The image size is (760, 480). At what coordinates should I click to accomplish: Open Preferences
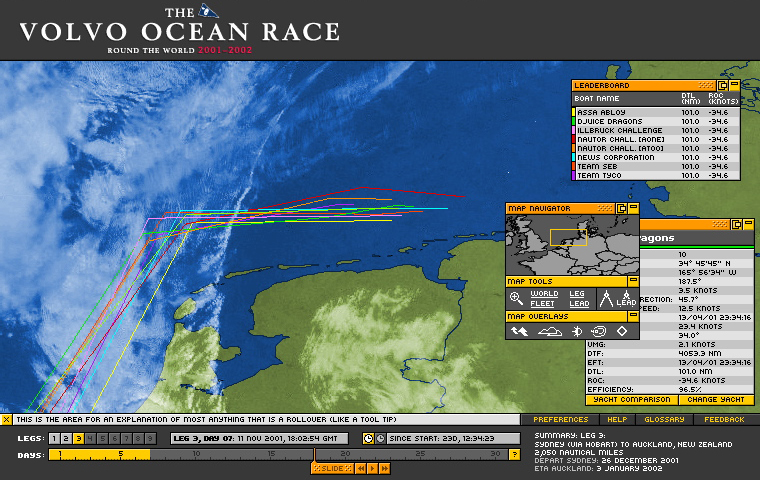(560, 419)
